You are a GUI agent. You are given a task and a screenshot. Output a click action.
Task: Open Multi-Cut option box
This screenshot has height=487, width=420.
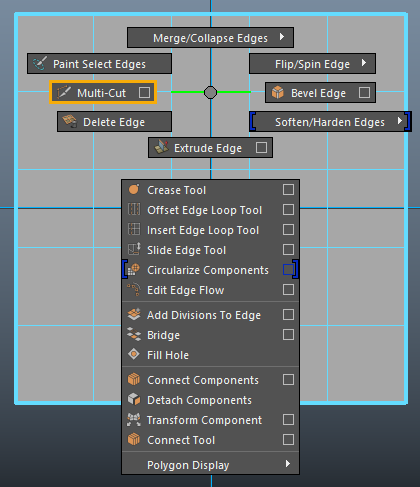144,92
